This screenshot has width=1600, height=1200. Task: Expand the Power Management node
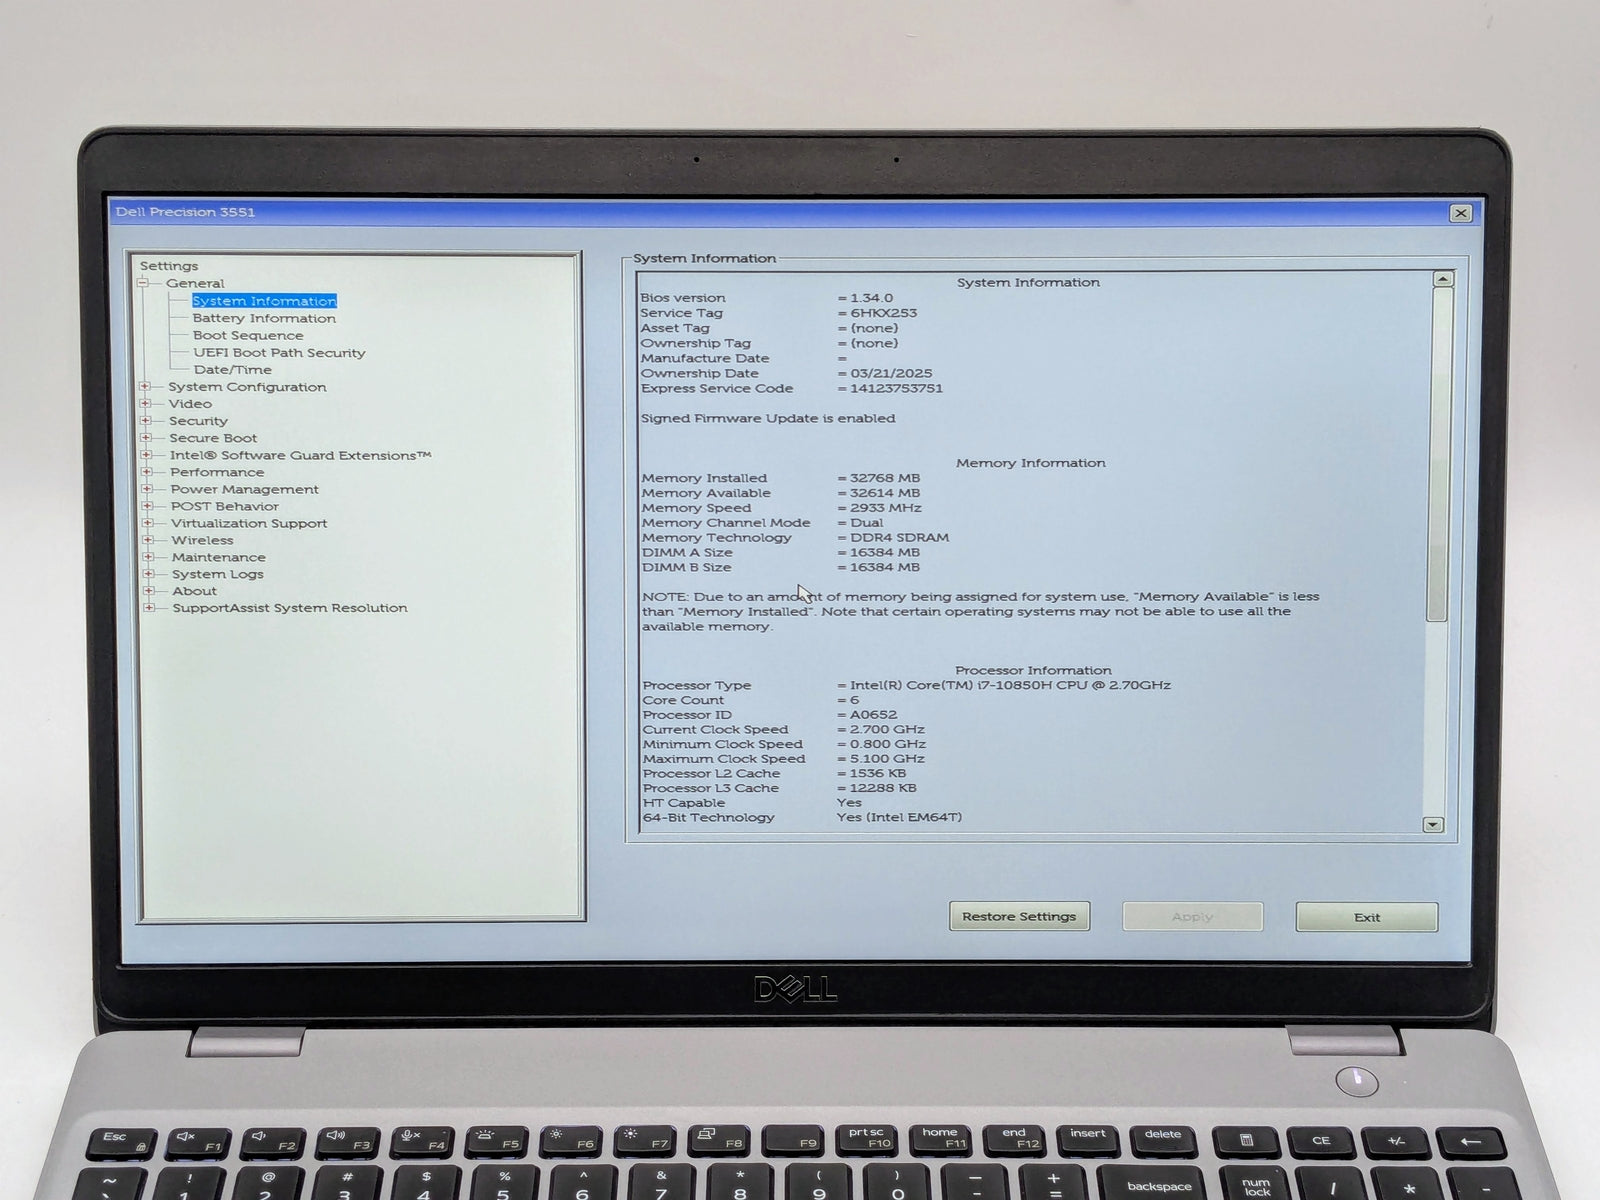click(147, 488)
